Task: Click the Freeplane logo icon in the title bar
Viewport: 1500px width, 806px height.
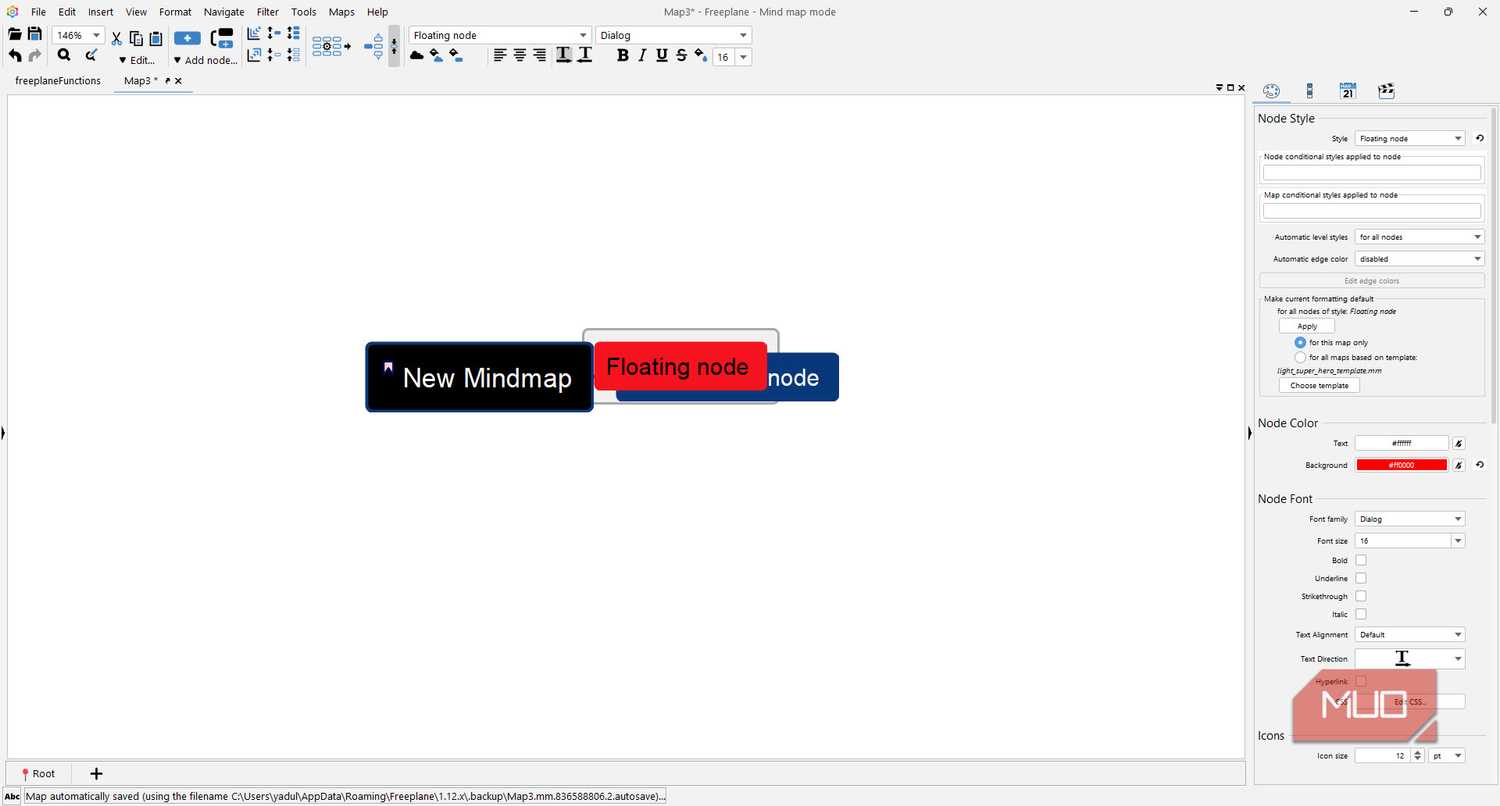Action: tap(11, 12)
